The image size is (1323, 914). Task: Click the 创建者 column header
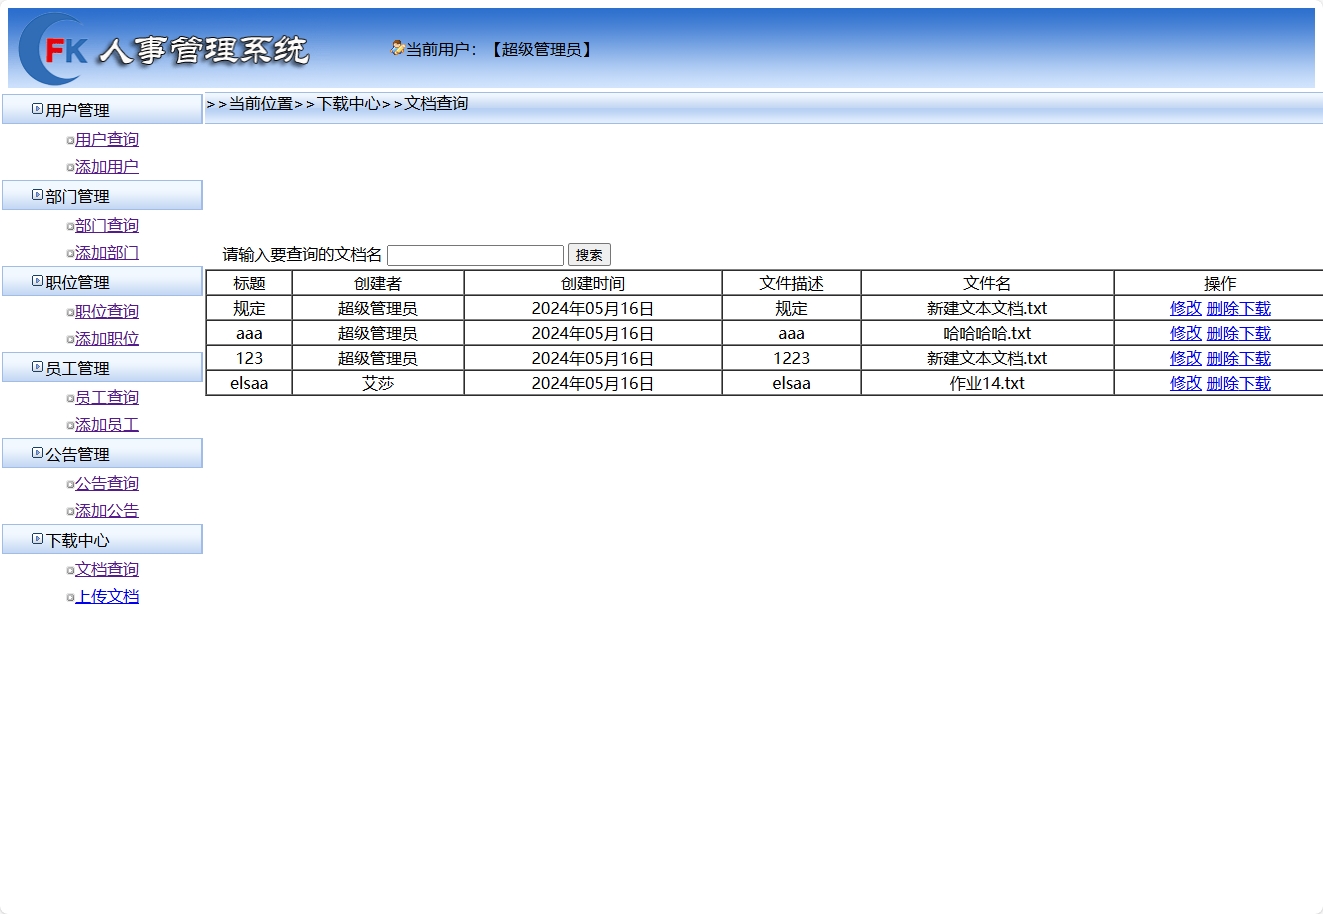pos(378,284)
